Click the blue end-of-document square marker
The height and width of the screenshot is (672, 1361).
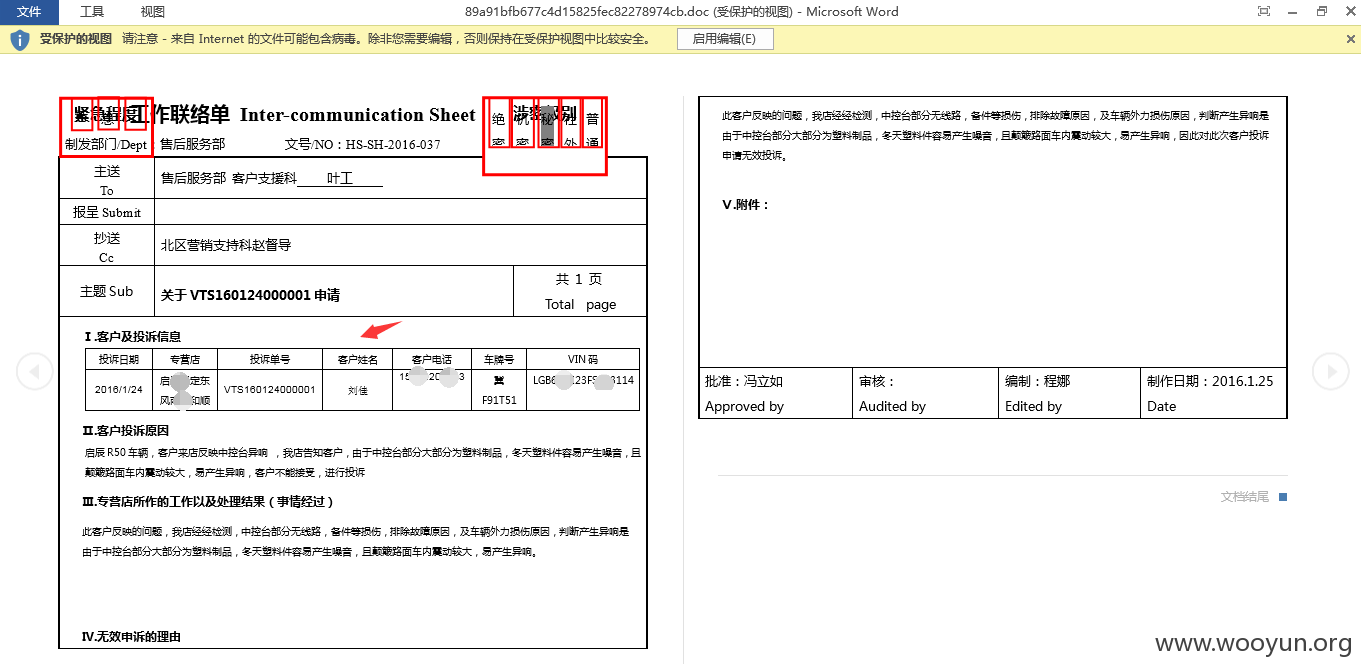pyautogui.click(x=1283, y=497)
